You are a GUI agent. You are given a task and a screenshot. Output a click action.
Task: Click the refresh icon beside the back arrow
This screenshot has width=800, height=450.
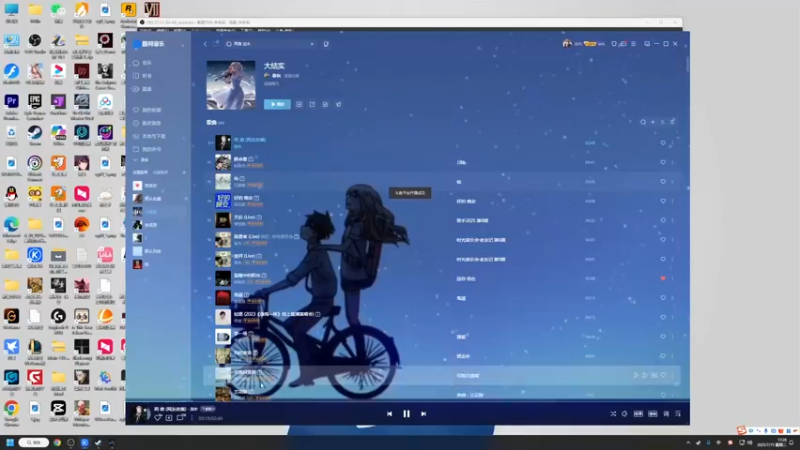coord(215,44)
